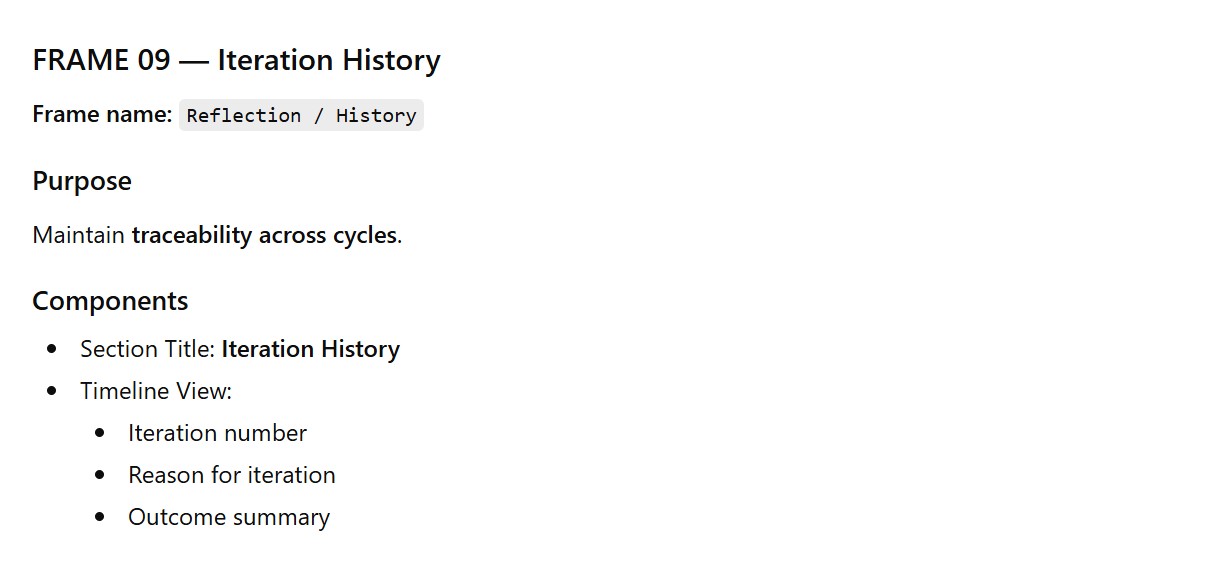
Task: Click the "Outcome summary" sub-item
Action: coord(228,517)
